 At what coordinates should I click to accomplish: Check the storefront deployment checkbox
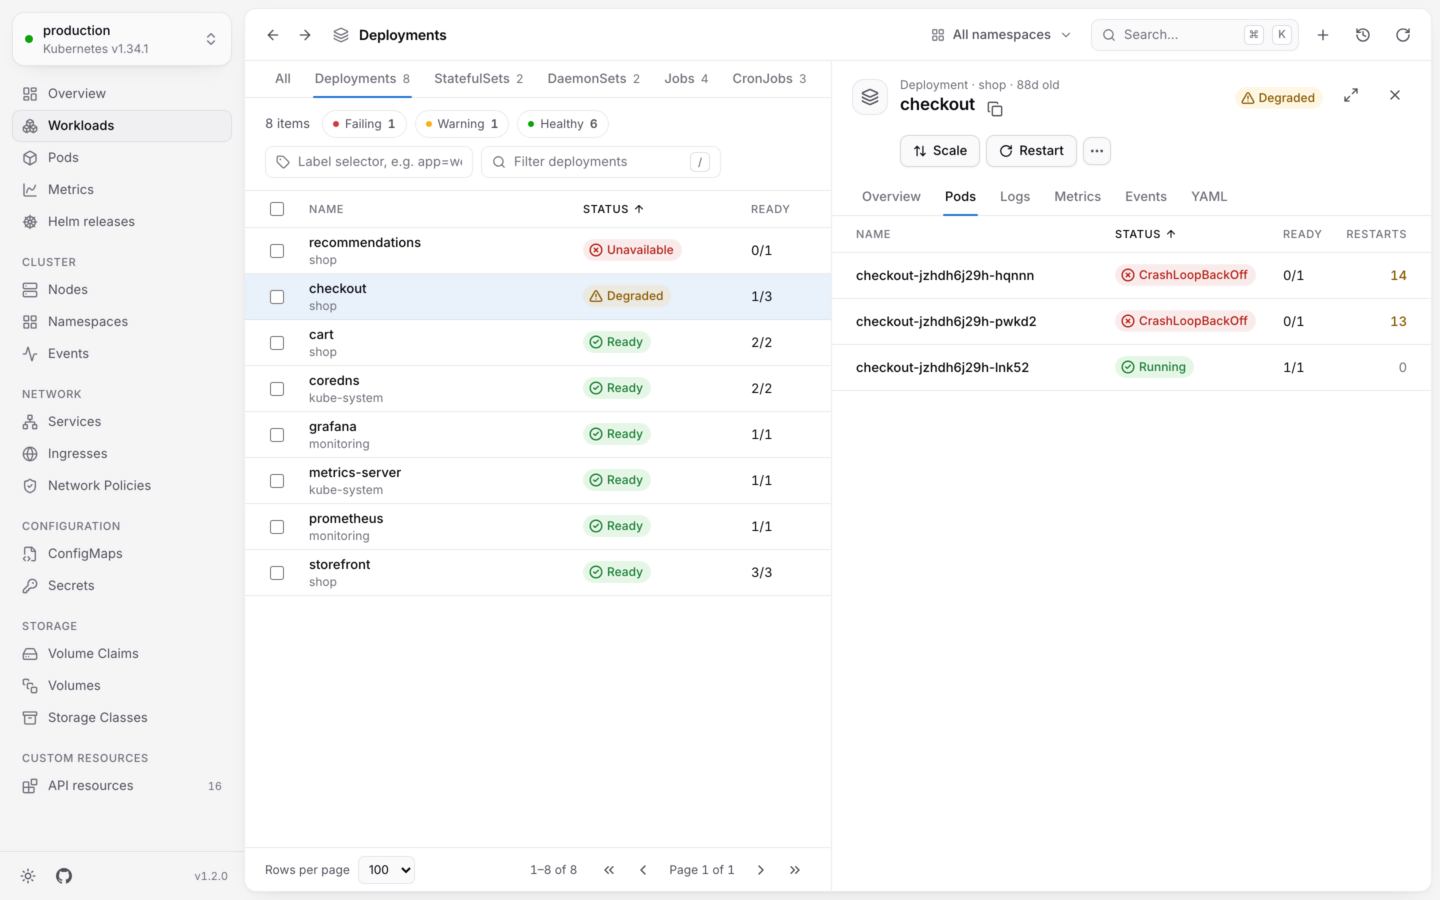coord(277,573)
